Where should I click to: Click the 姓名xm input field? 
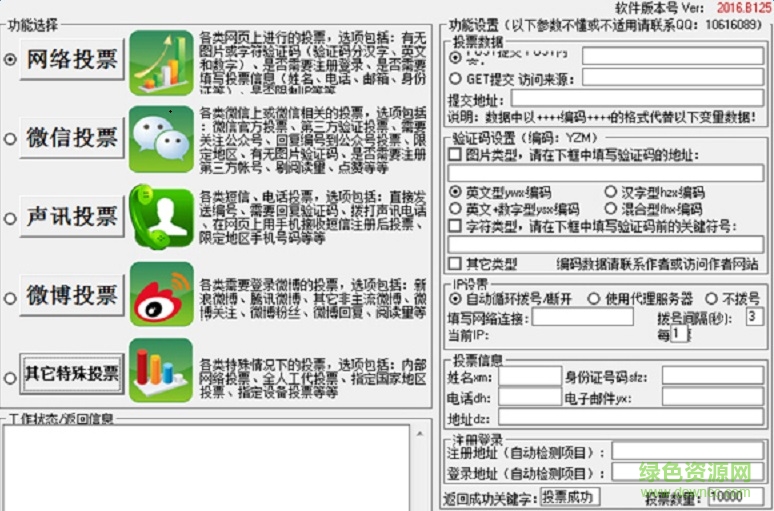(x=530, y=376)
